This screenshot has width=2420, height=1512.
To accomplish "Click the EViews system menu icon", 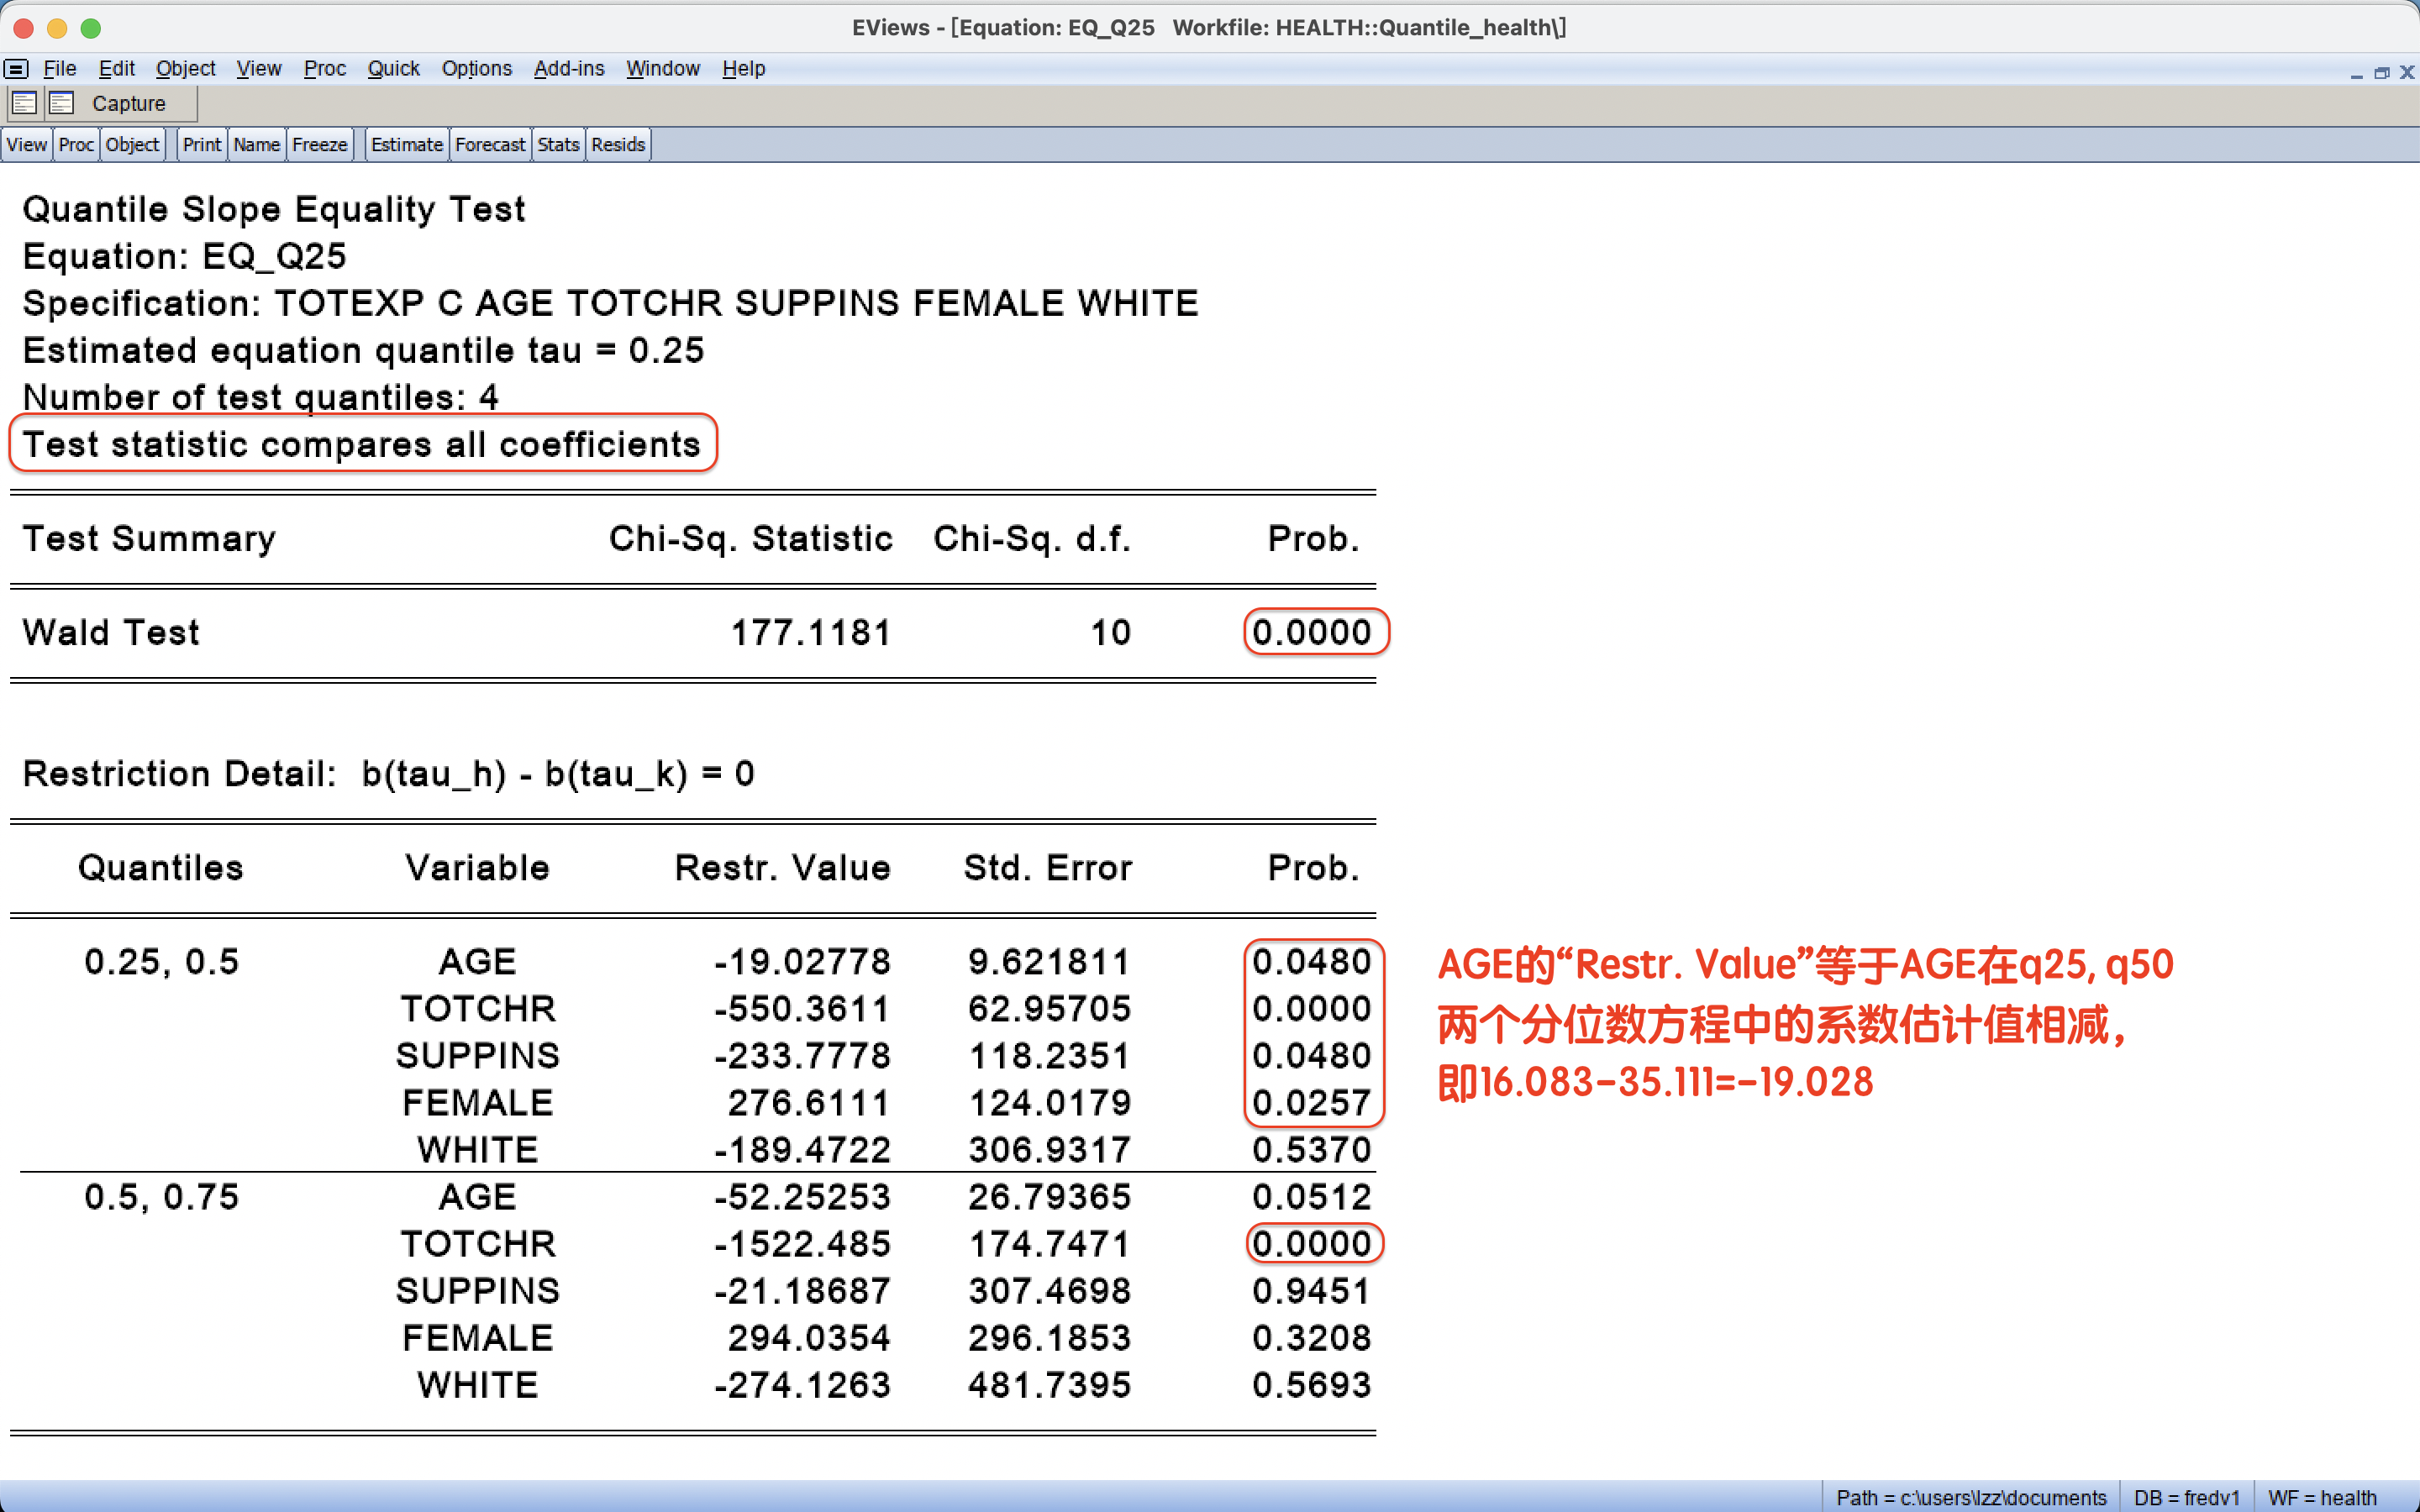I will (x=16, y=68).
